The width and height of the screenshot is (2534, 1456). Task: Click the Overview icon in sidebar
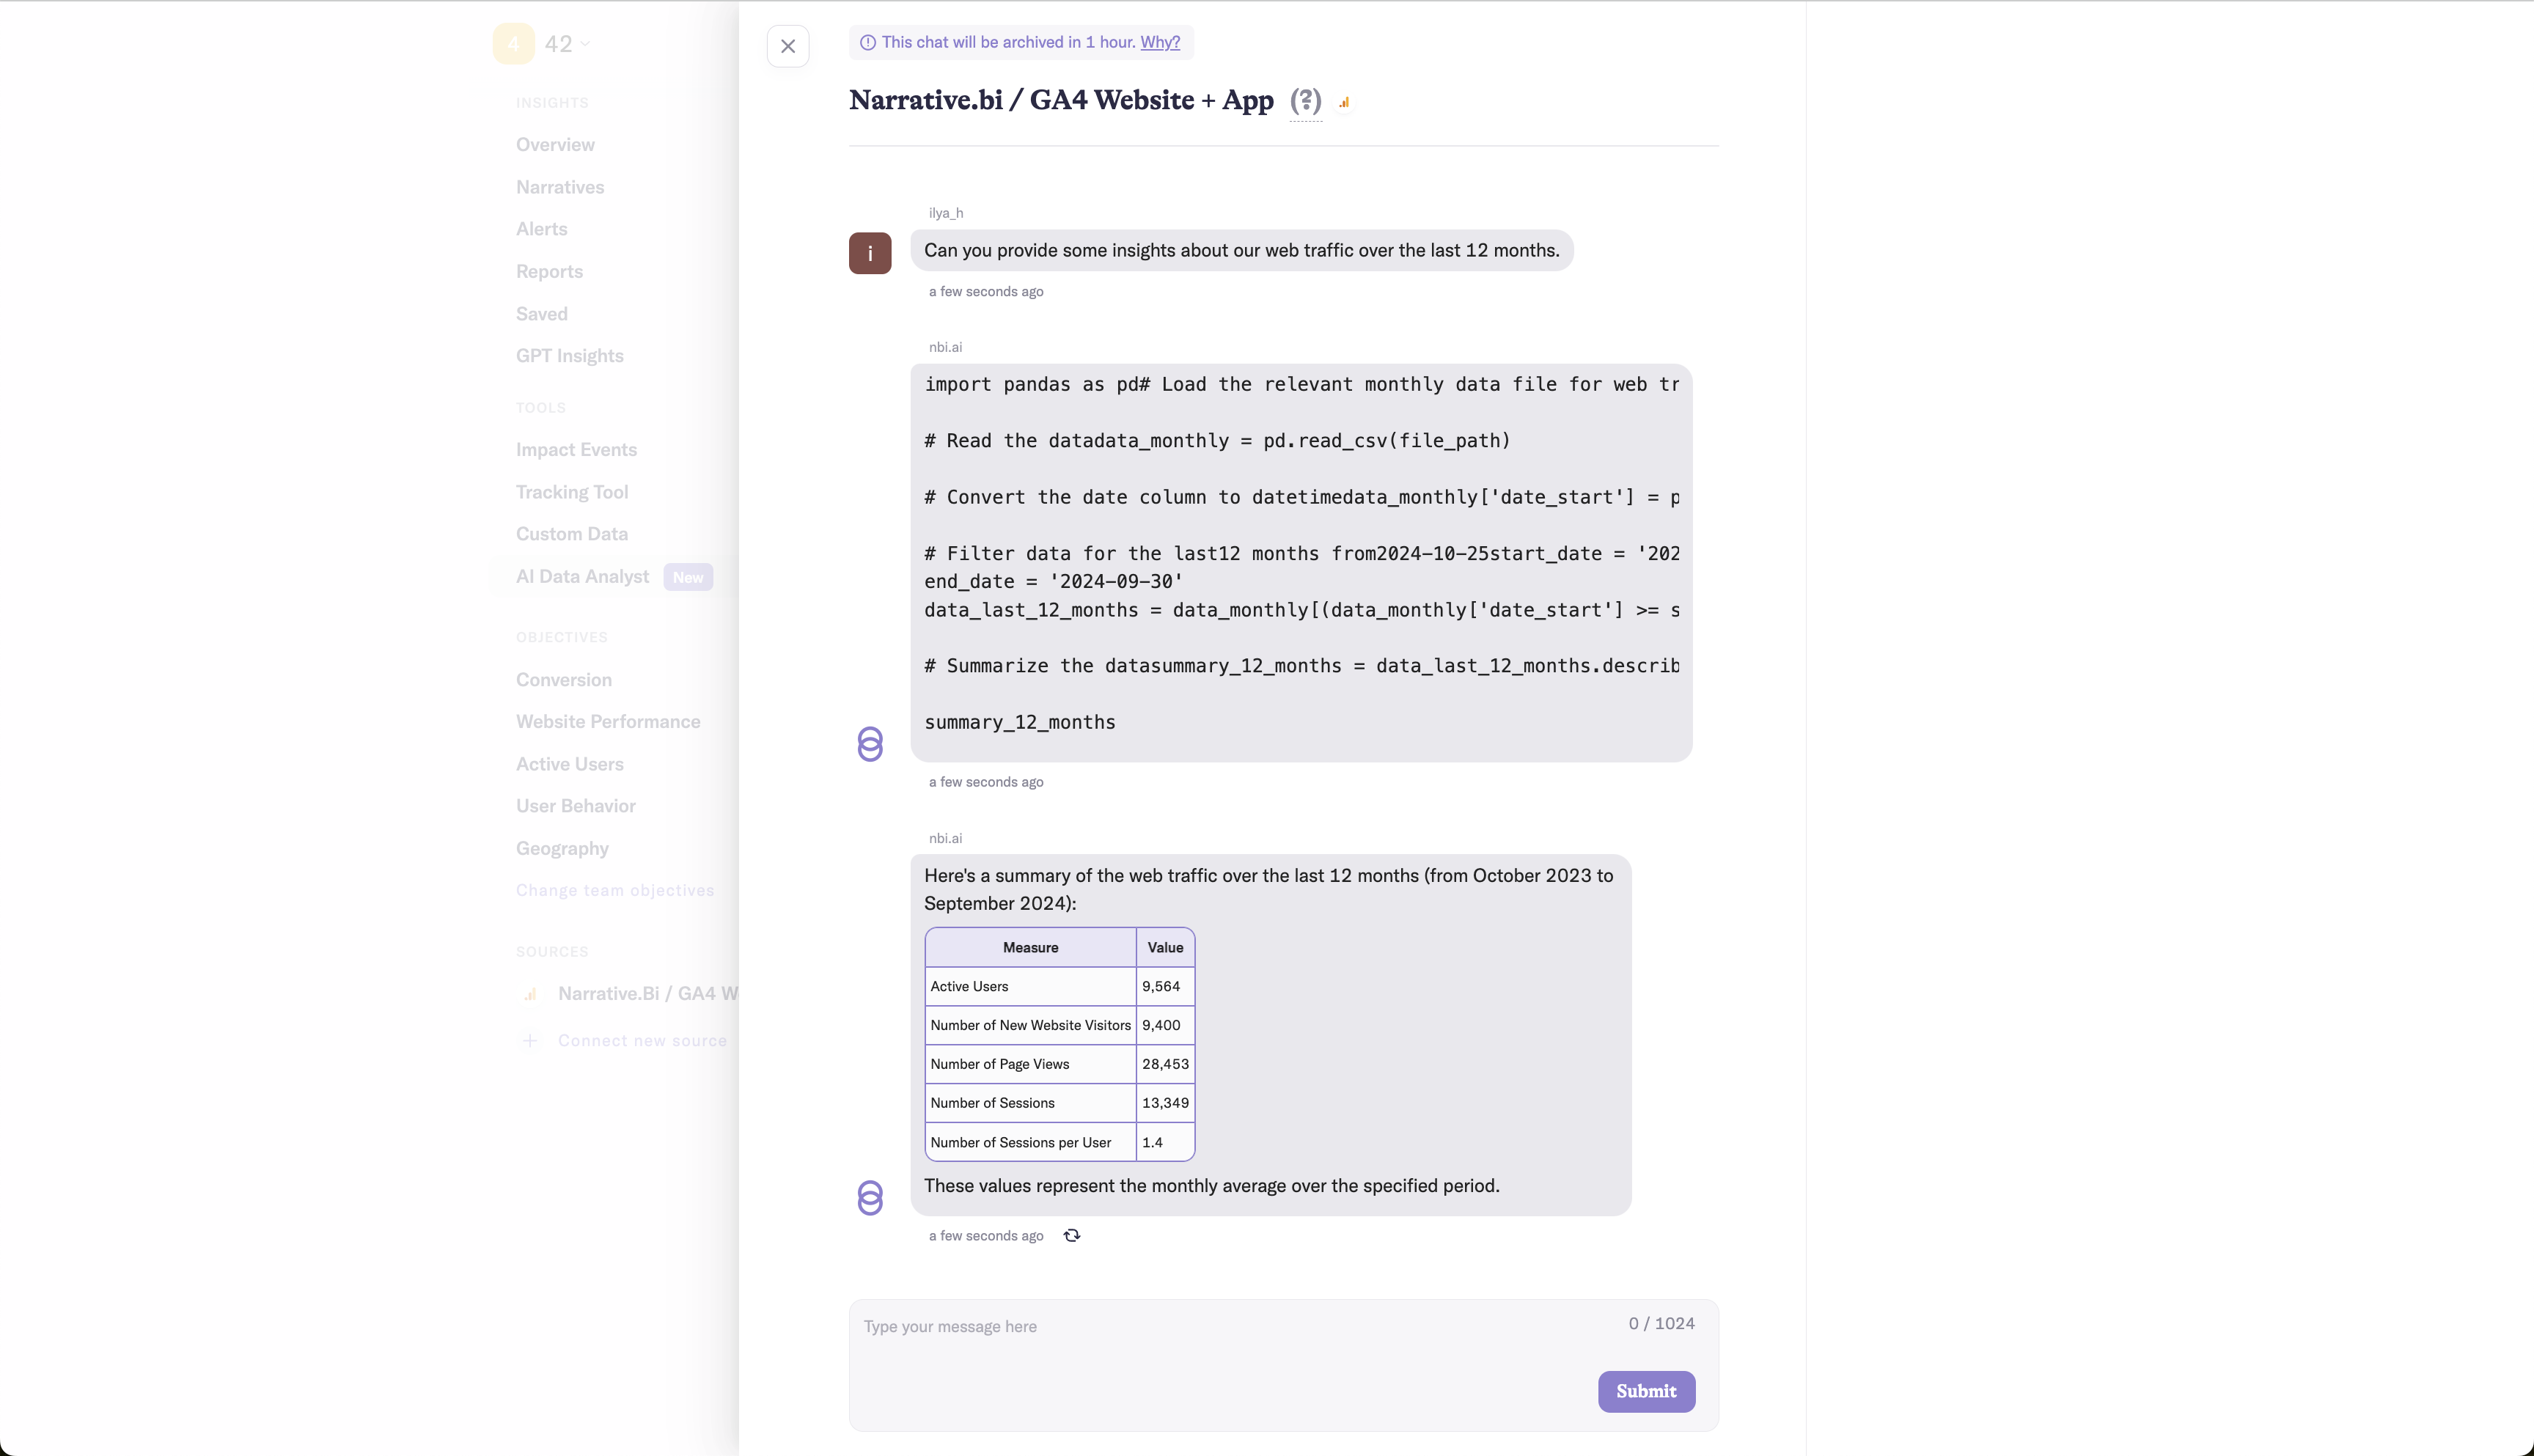pyautogui.click(x=555, y=144)
